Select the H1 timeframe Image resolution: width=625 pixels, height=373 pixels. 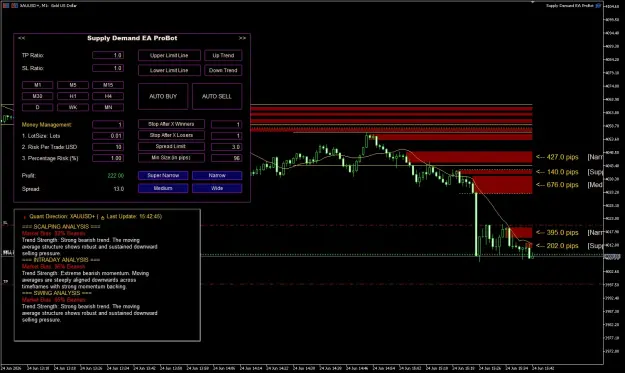tap(73, 96)
